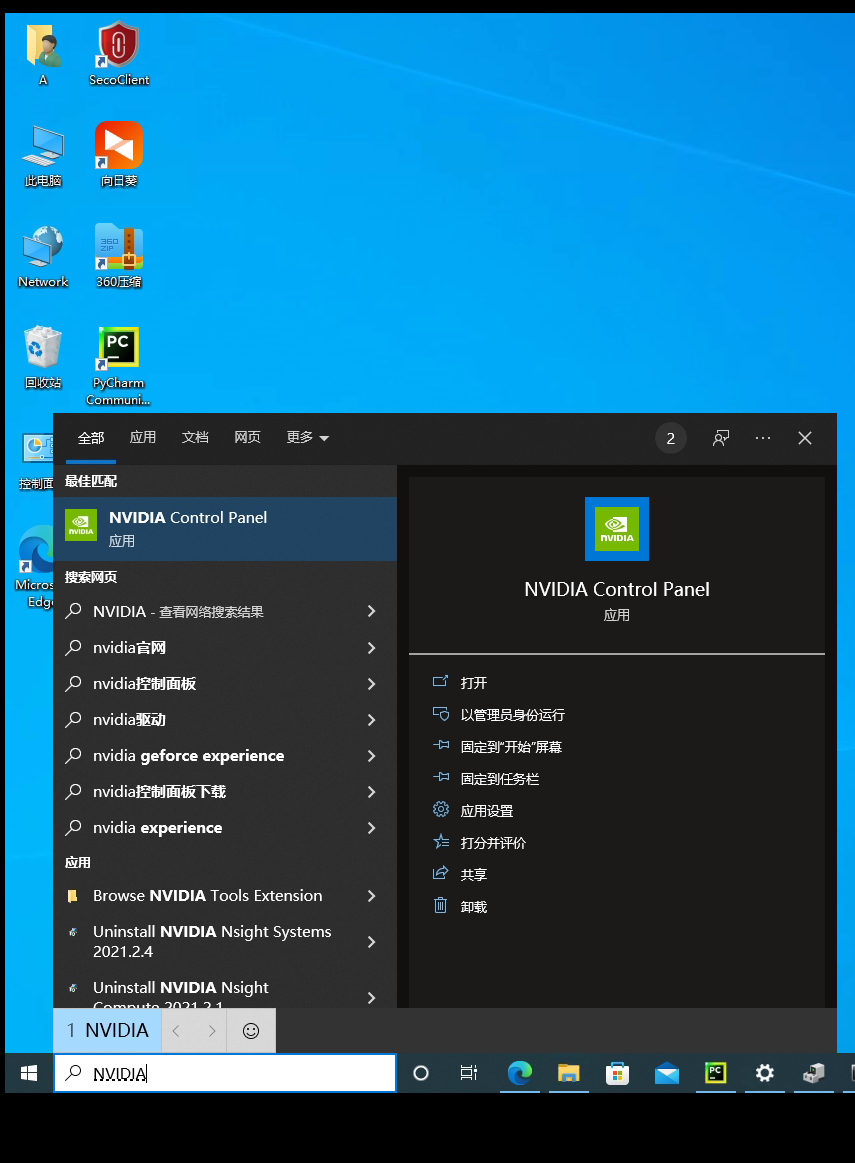Launch Microsoft Edge from taskbar
The height and width of the screenshot is (1163, 855).
click(519, 1073)
